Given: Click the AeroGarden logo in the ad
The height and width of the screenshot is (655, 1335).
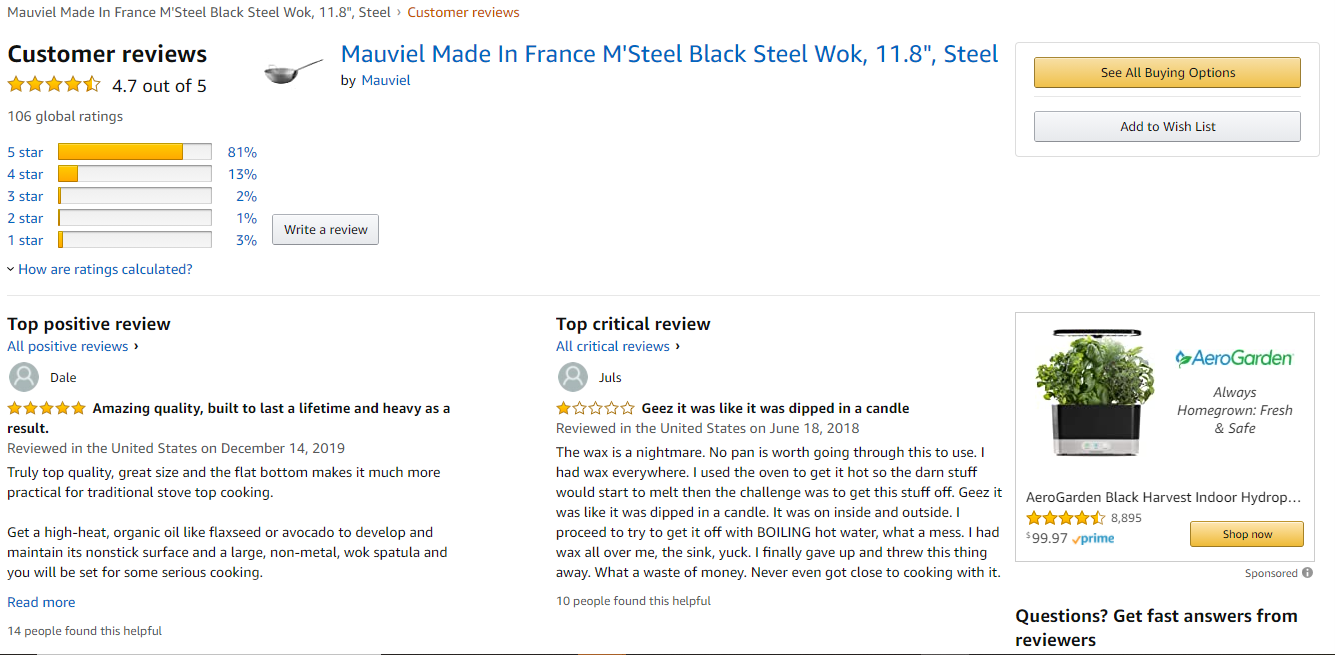Looking at the screenshot, I should (x=1234, y=358).
